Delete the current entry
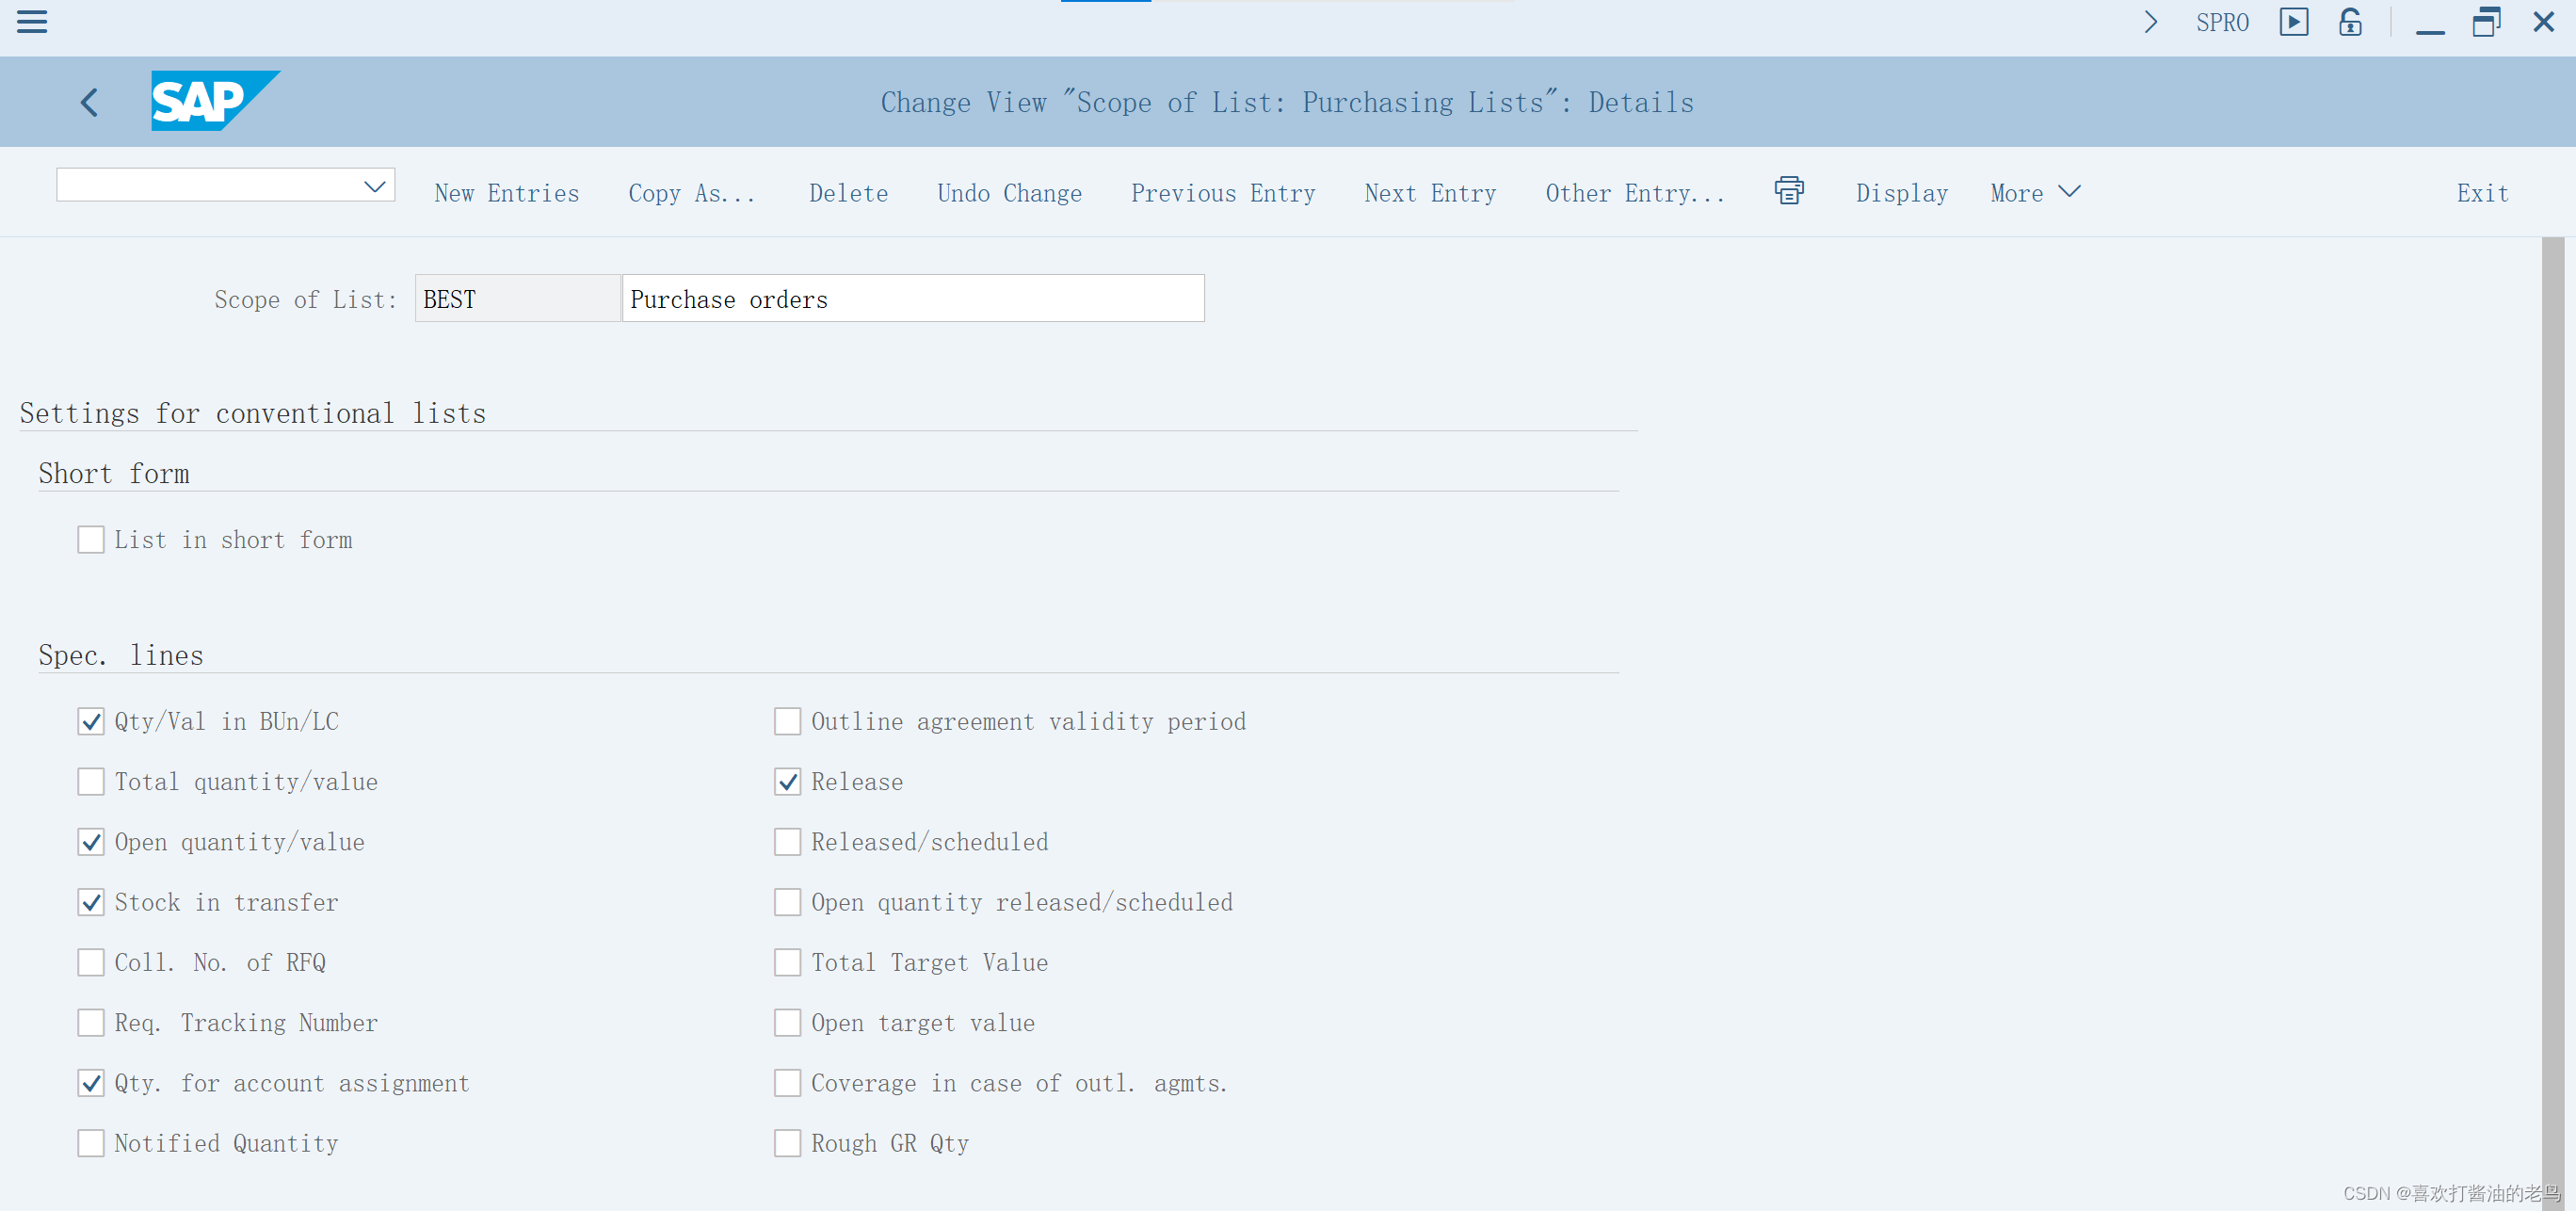 pyautogui.click(x=848, y=192)
